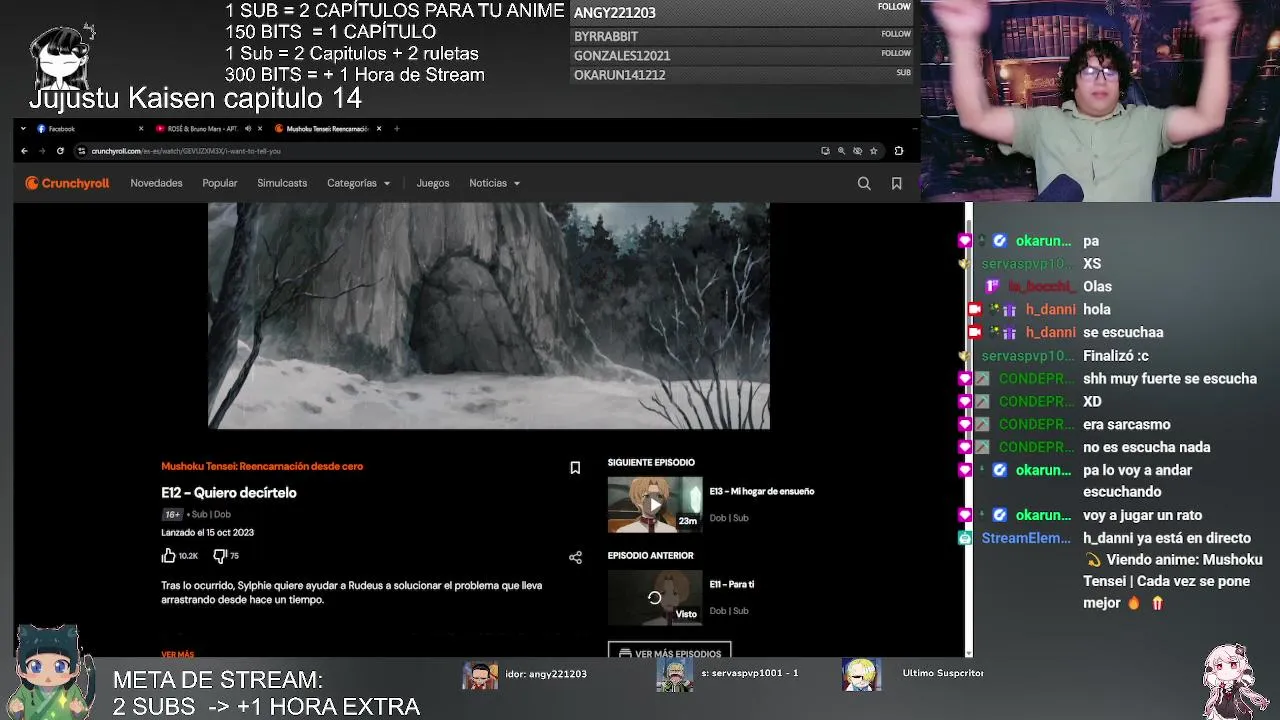1280x720 pixels.
Task: Click the share icon for the episode
Action: click(x=575, y=557)
